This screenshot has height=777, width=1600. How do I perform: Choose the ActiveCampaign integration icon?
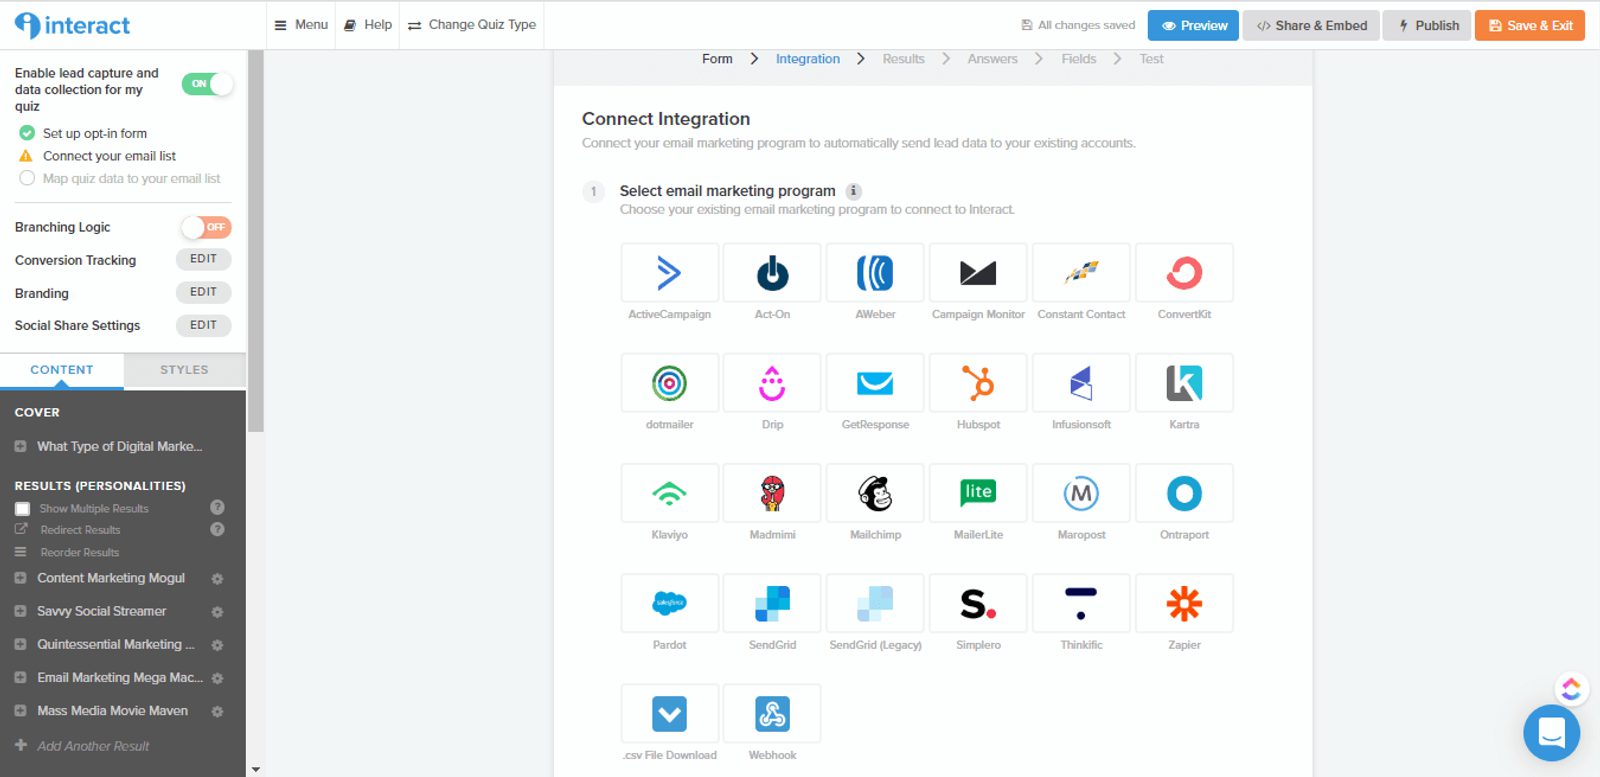[x=669, y=273]
